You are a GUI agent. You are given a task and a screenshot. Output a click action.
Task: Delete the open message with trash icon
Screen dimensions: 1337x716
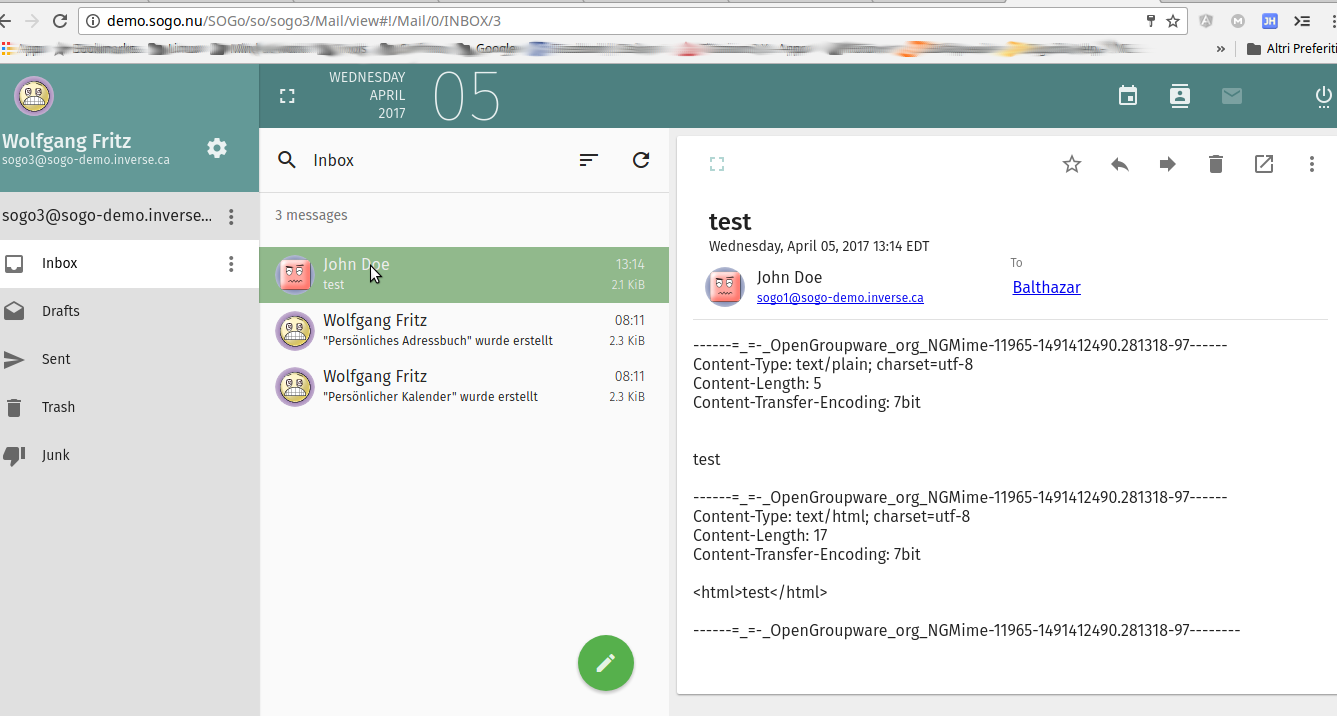tap(1216, 164)
